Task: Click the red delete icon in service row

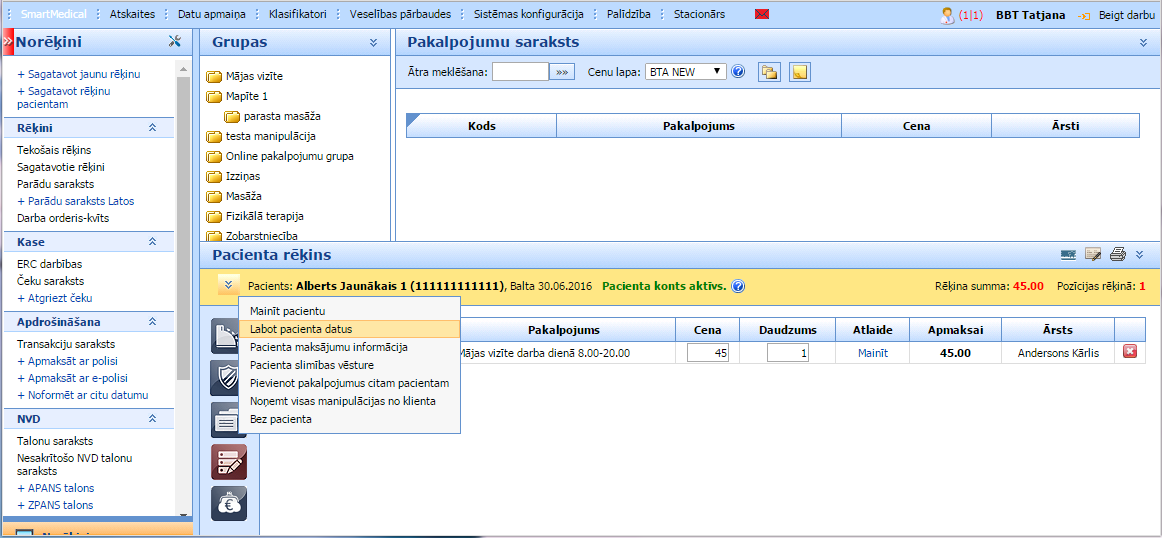Action: [x=1130, y=351]
